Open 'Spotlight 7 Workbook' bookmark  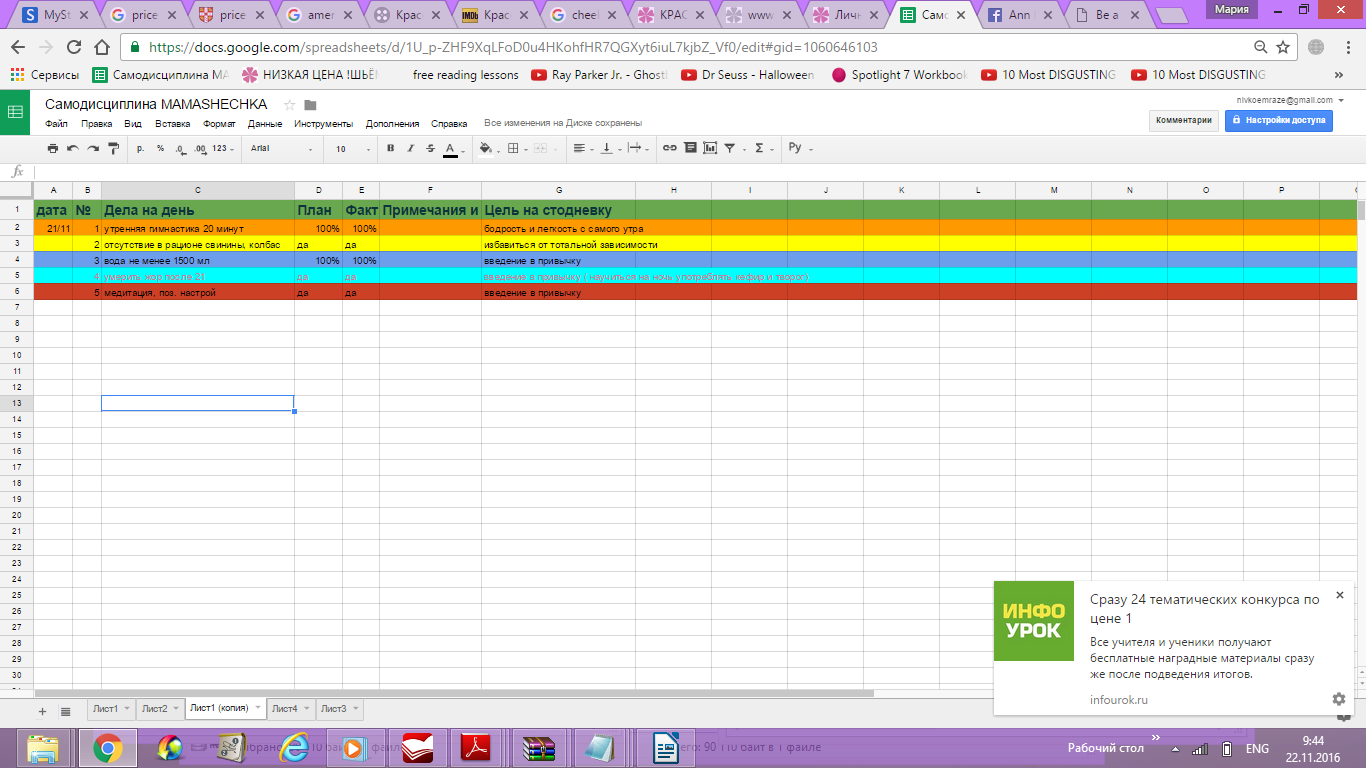900,75
